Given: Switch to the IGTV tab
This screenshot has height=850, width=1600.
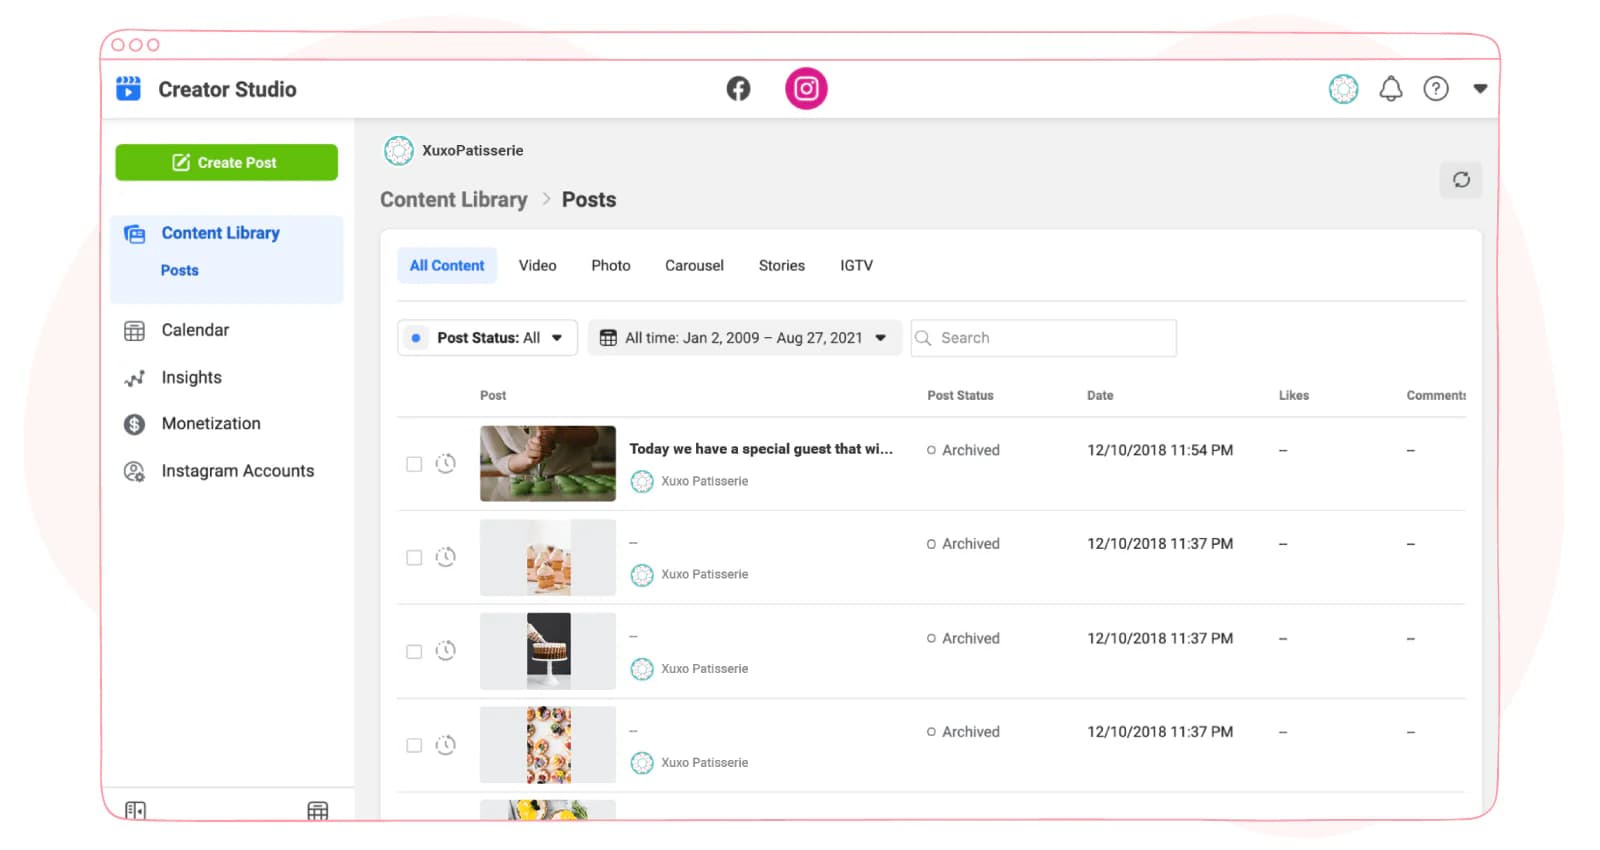Looking at the screenshot, I should click(x=856, y=265).
